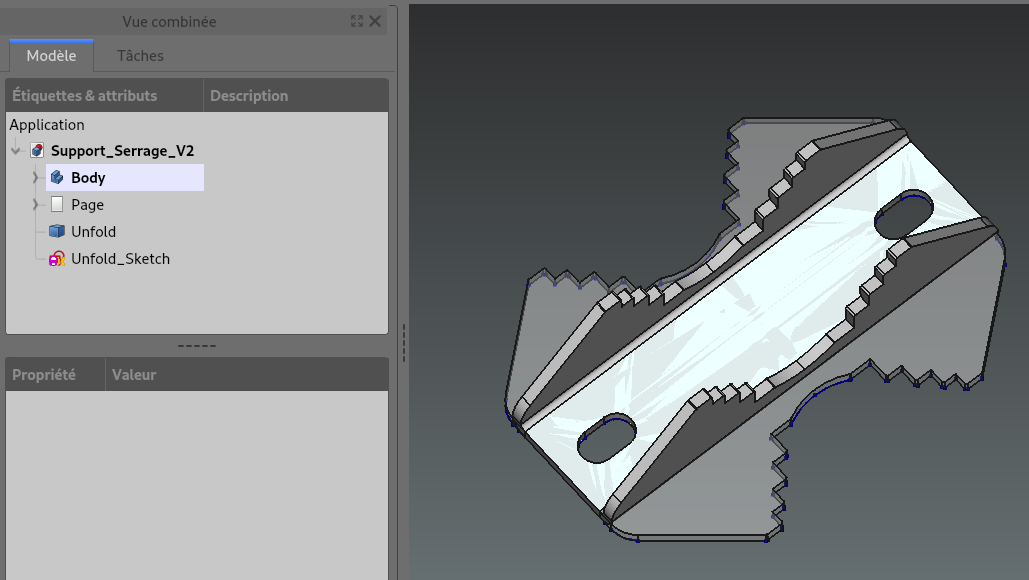Click the vertical splitter beside the 3D view
Image resolution: width=1029 pixels, height=580 pixels.
(x=403, y=341)
